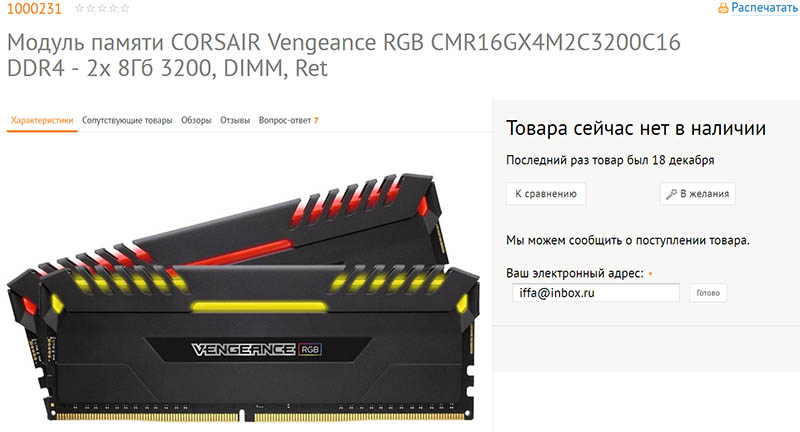
Task: Rate with the fifth star
Action: (124, 9)
